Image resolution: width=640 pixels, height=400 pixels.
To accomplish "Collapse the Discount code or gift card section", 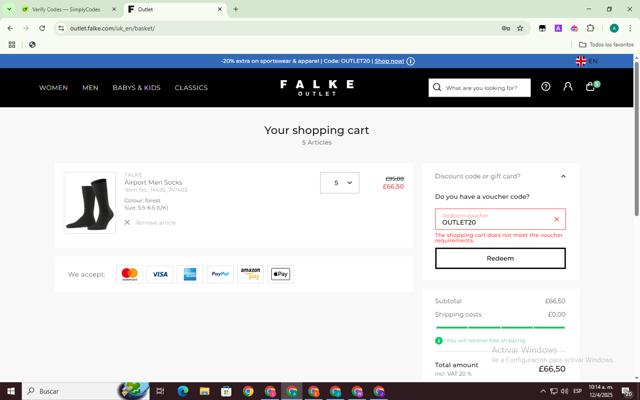I will [563, 176].
